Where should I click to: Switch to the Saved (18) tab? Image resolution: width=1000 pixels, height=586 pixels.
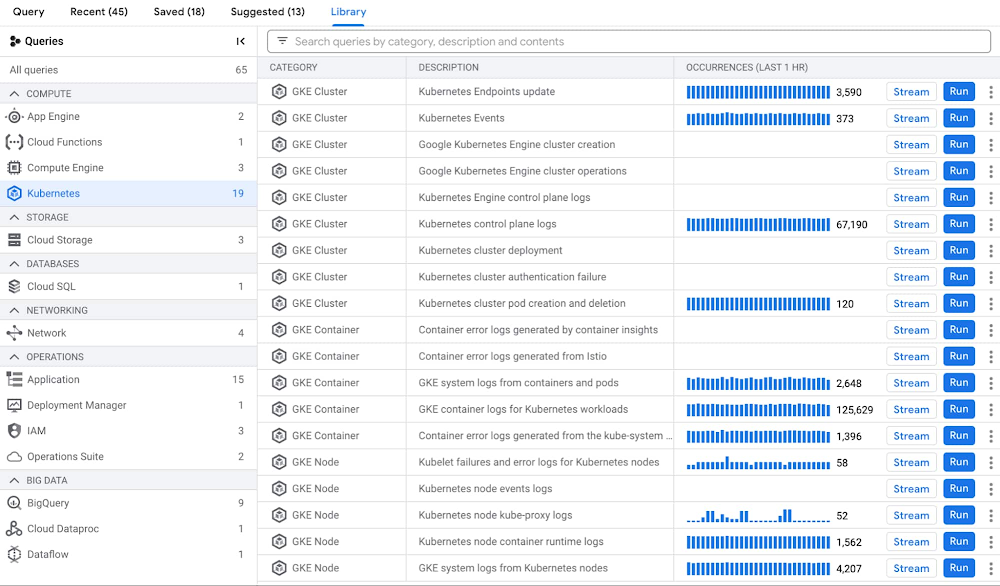click(x=178, y=12)
